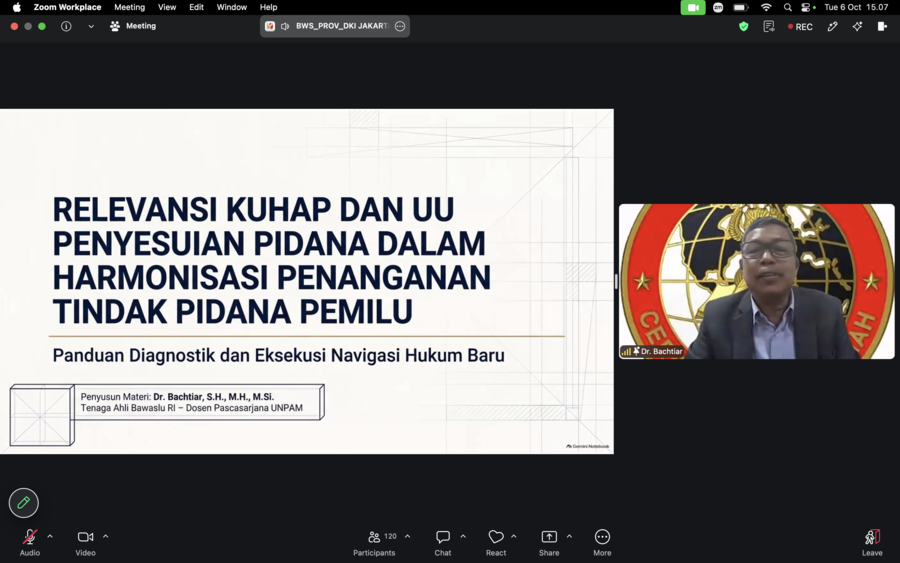Click the green camera status icon in menu bar
The width and height of the screenshot is (900, 563).
(693, 7)
